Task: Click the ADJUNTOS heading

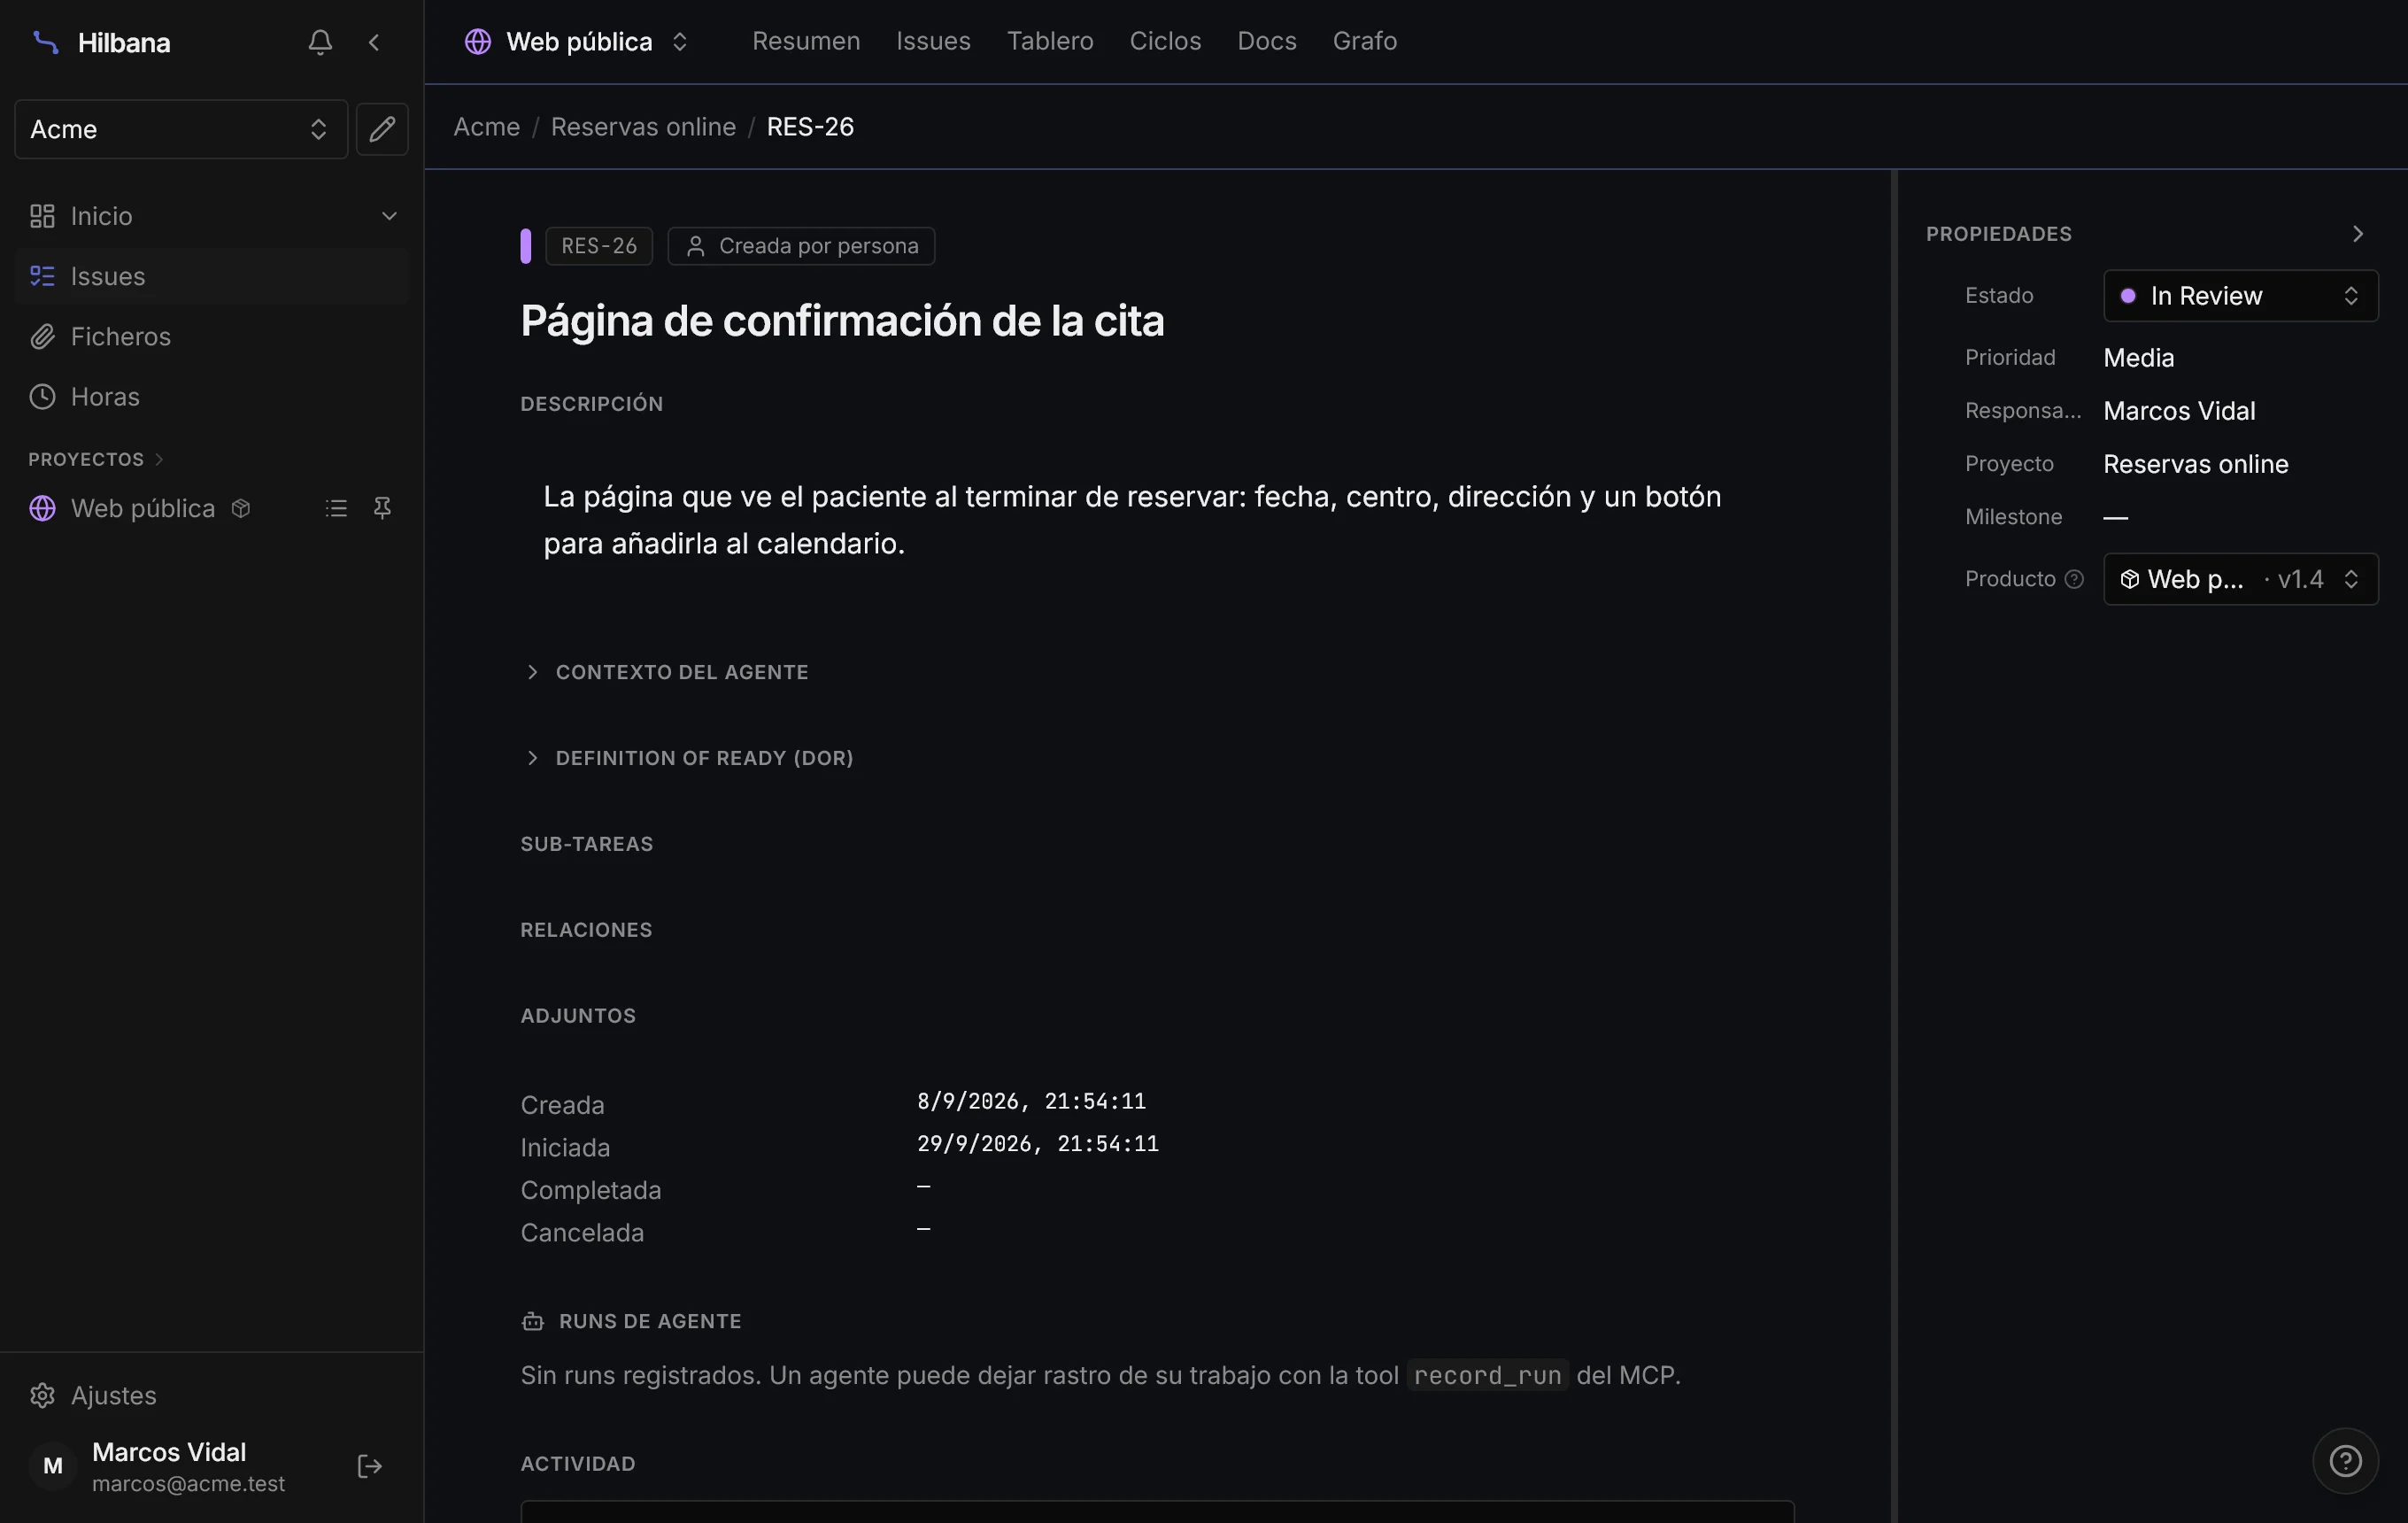Action: tap(578, 1016)
